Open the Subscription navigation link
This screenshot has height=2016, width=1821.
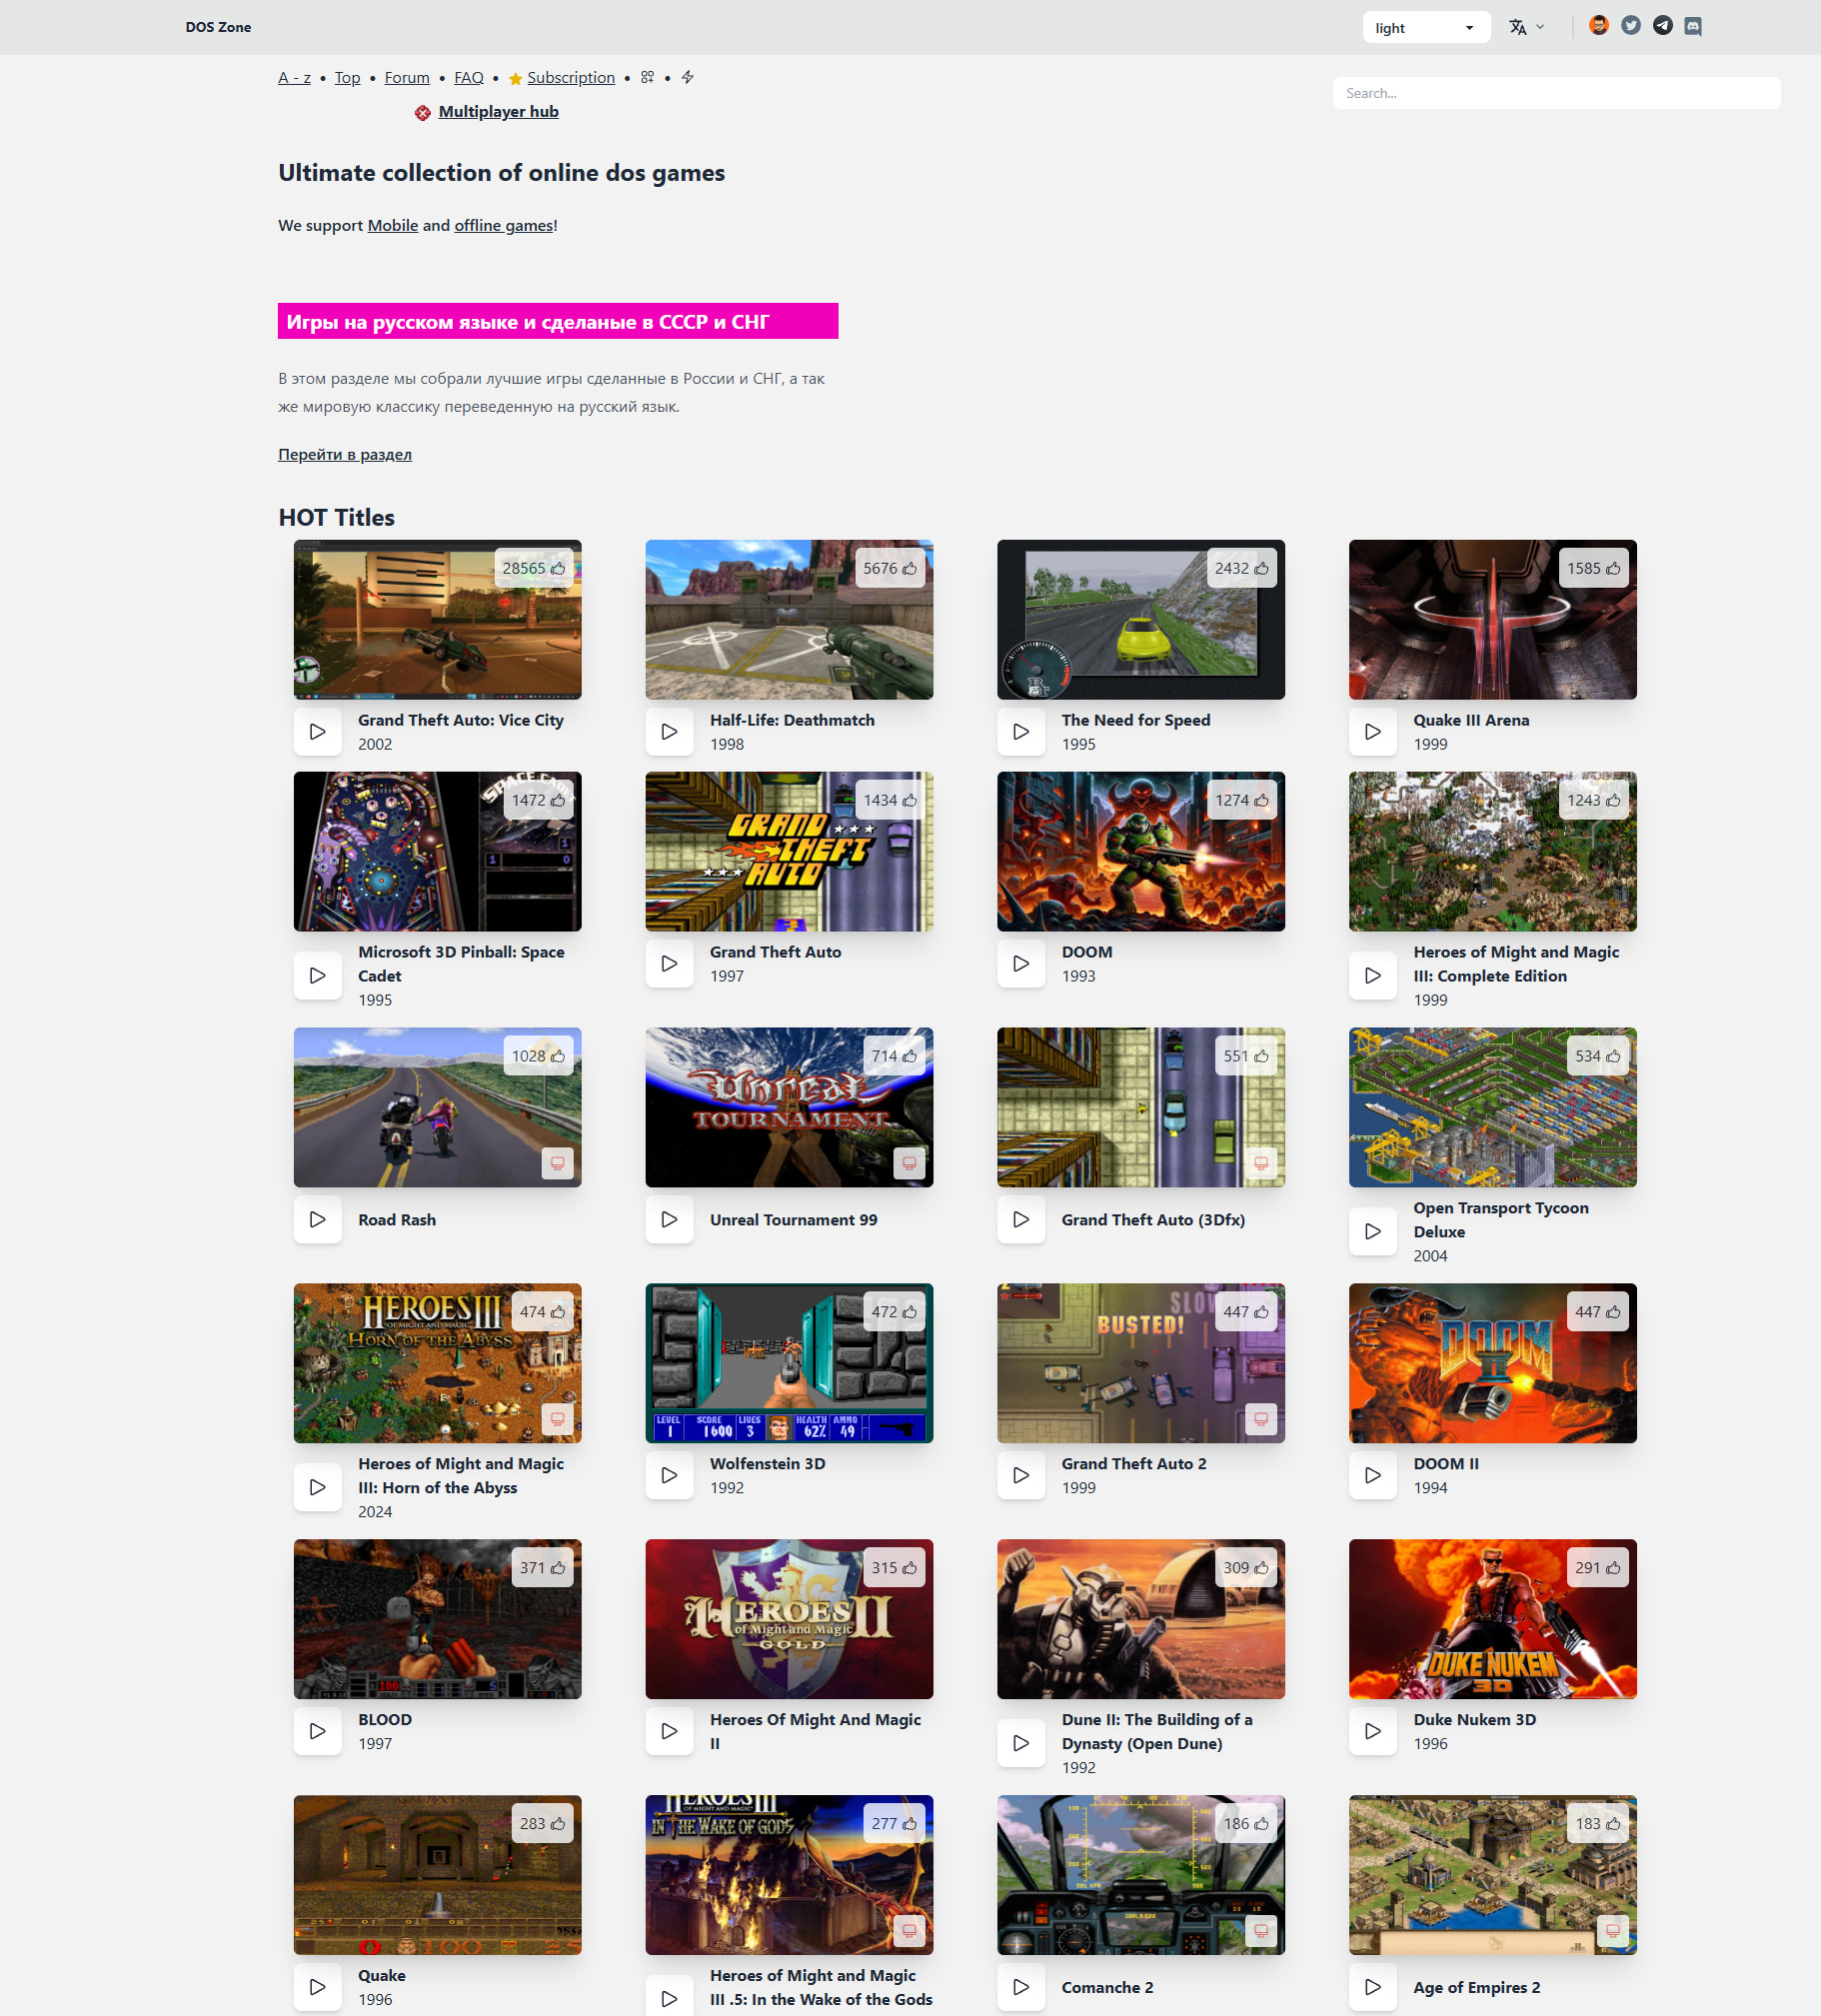[571, 78]
